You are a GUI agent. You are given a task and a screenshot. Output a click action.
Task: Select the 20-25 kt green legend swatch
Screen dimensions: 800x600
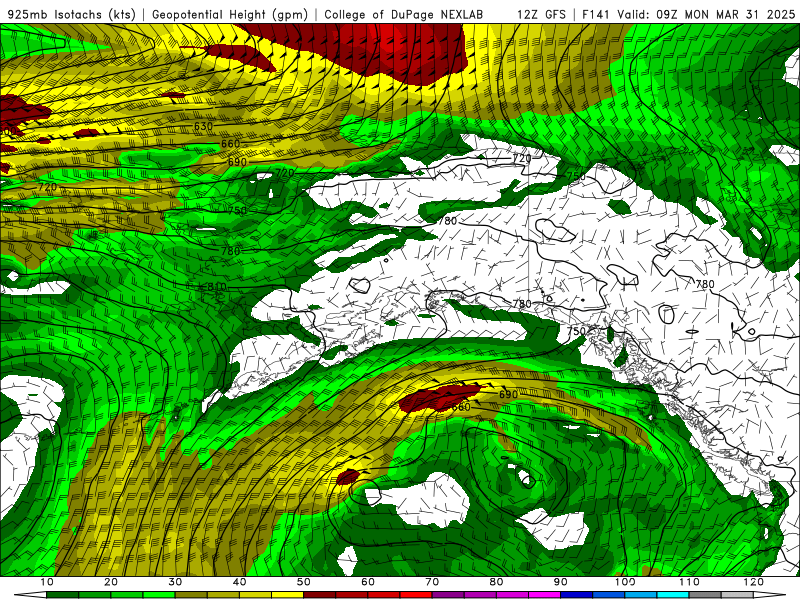coord(127,595)
